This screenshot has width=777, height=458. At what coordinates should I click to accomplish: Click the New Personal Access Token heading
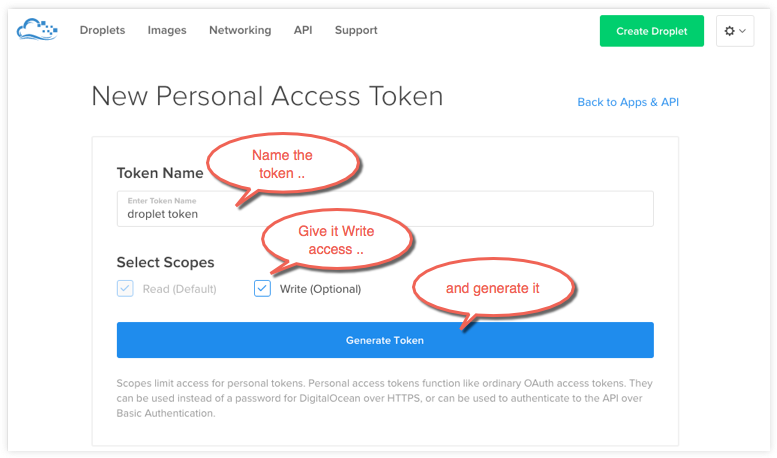pos(267,96)
